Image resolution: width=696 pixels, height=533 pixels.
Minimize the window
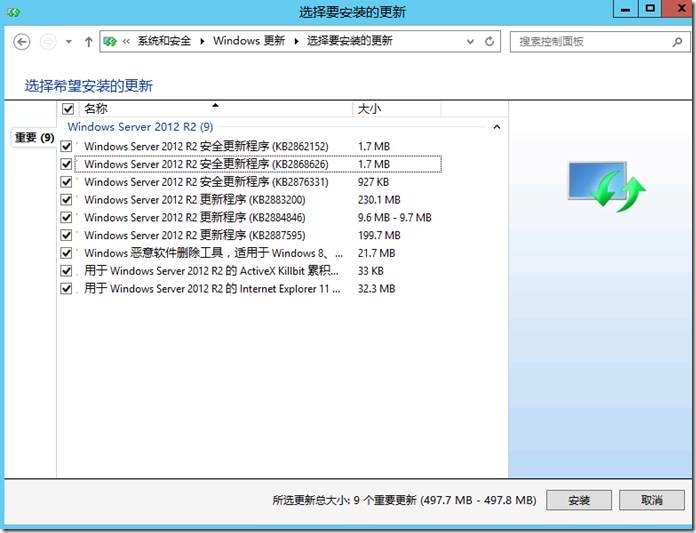click(x=625, y=9)
